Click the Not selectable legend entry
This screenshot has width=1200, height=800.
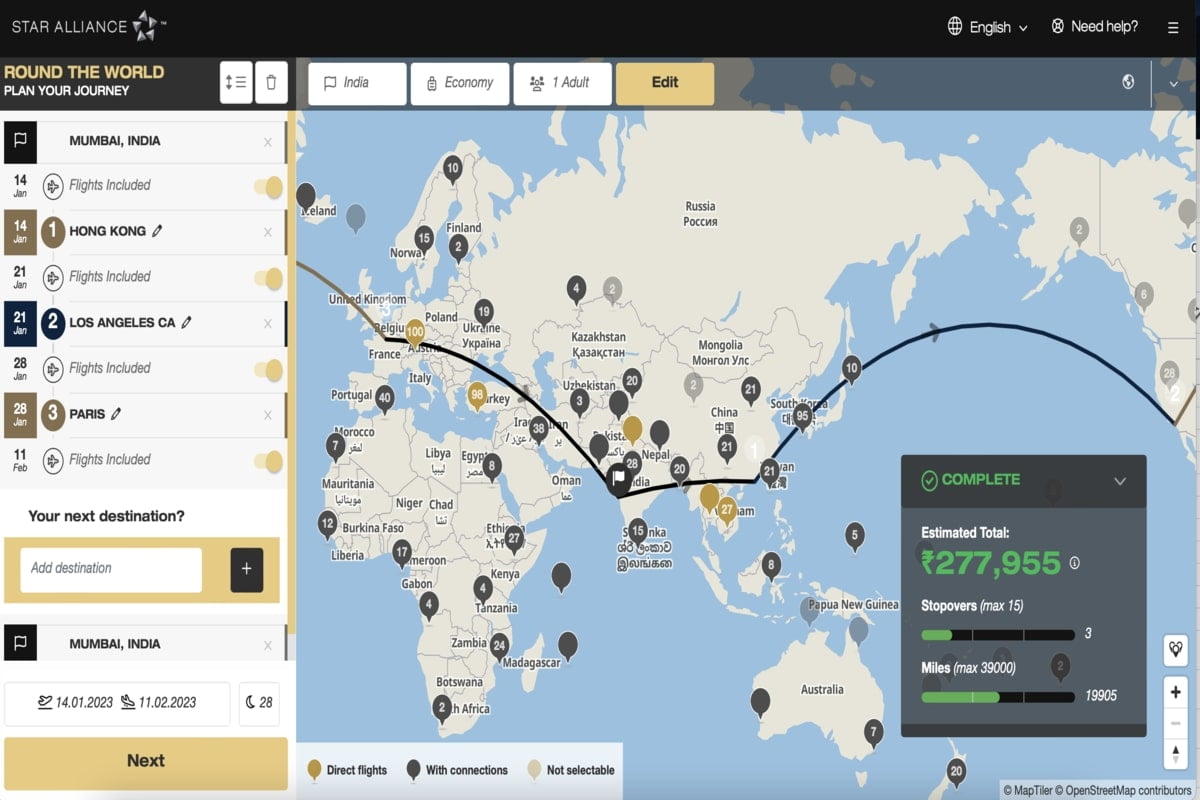(570, 770)
